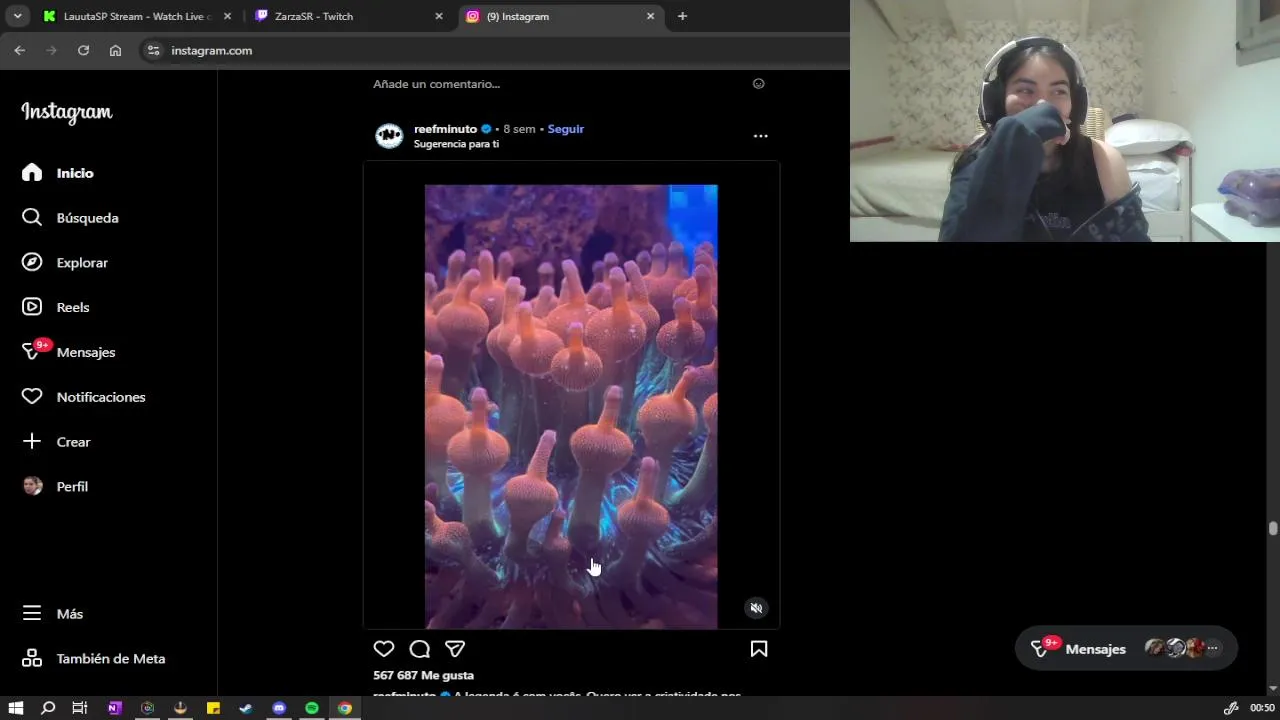Open comments via speech bubble icon
Viewport: 1280px width, 720px height.
pos(420,649)
